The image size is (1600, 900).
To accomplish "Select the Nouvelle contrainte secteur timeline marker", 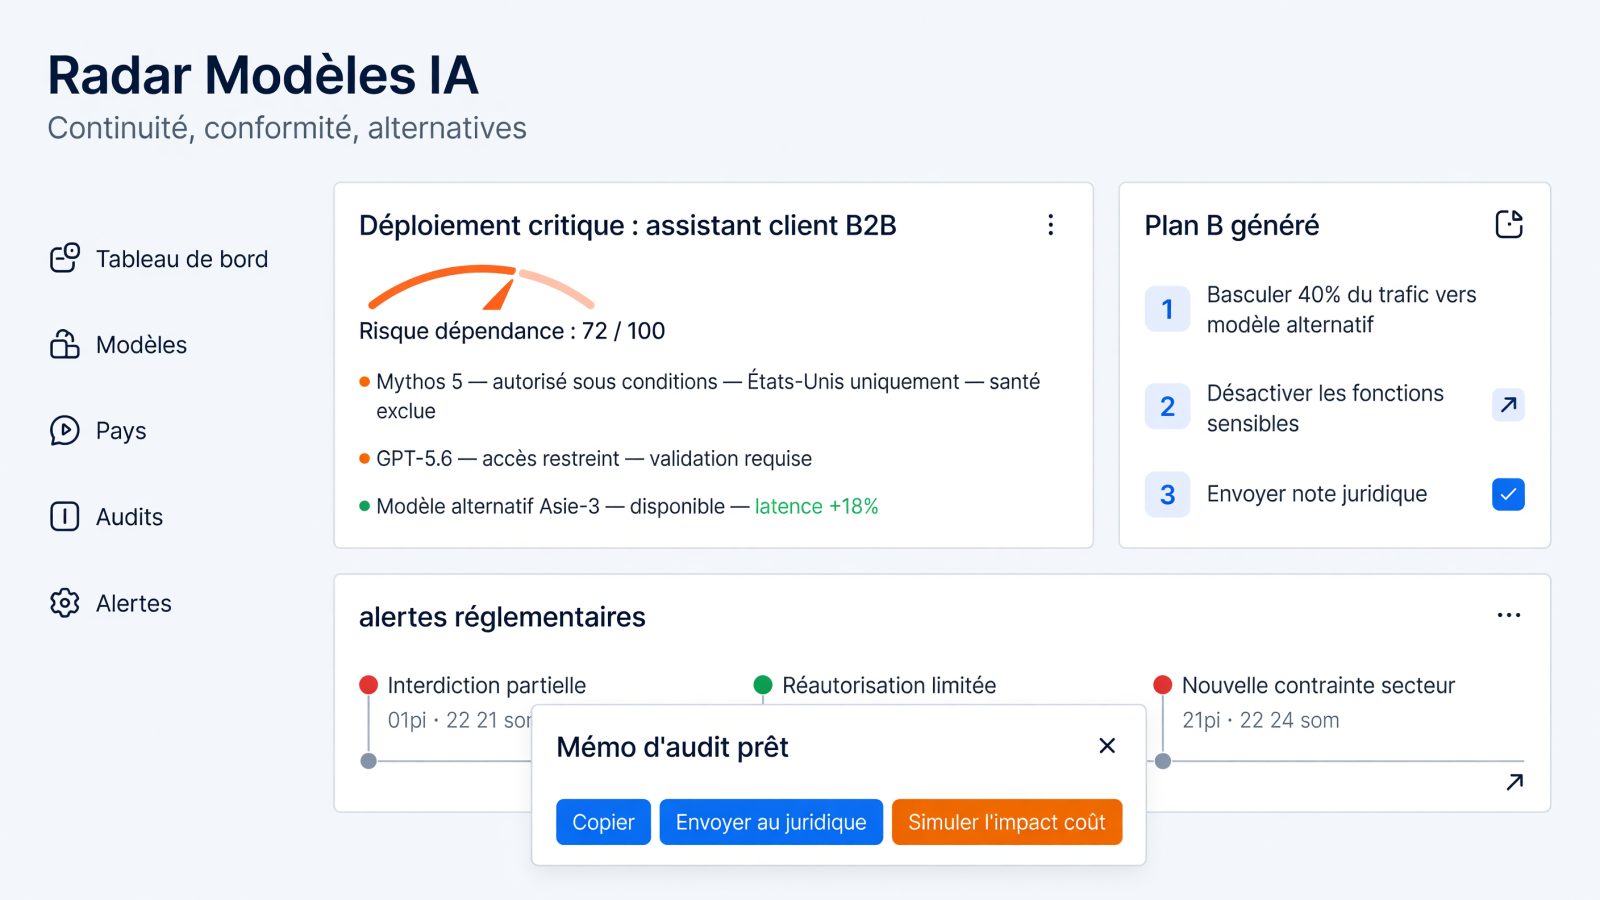I will tap(1162, 685).
